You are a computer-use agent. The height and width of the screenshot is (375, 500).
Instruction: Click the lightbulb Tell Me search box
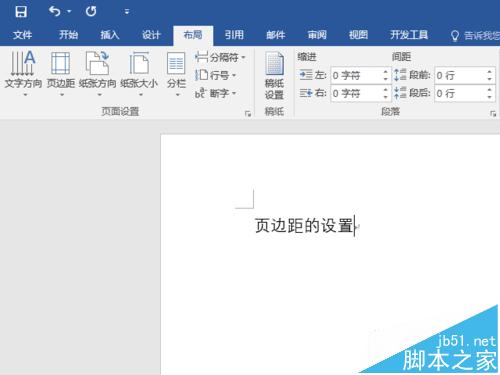[x=475, y=35]
